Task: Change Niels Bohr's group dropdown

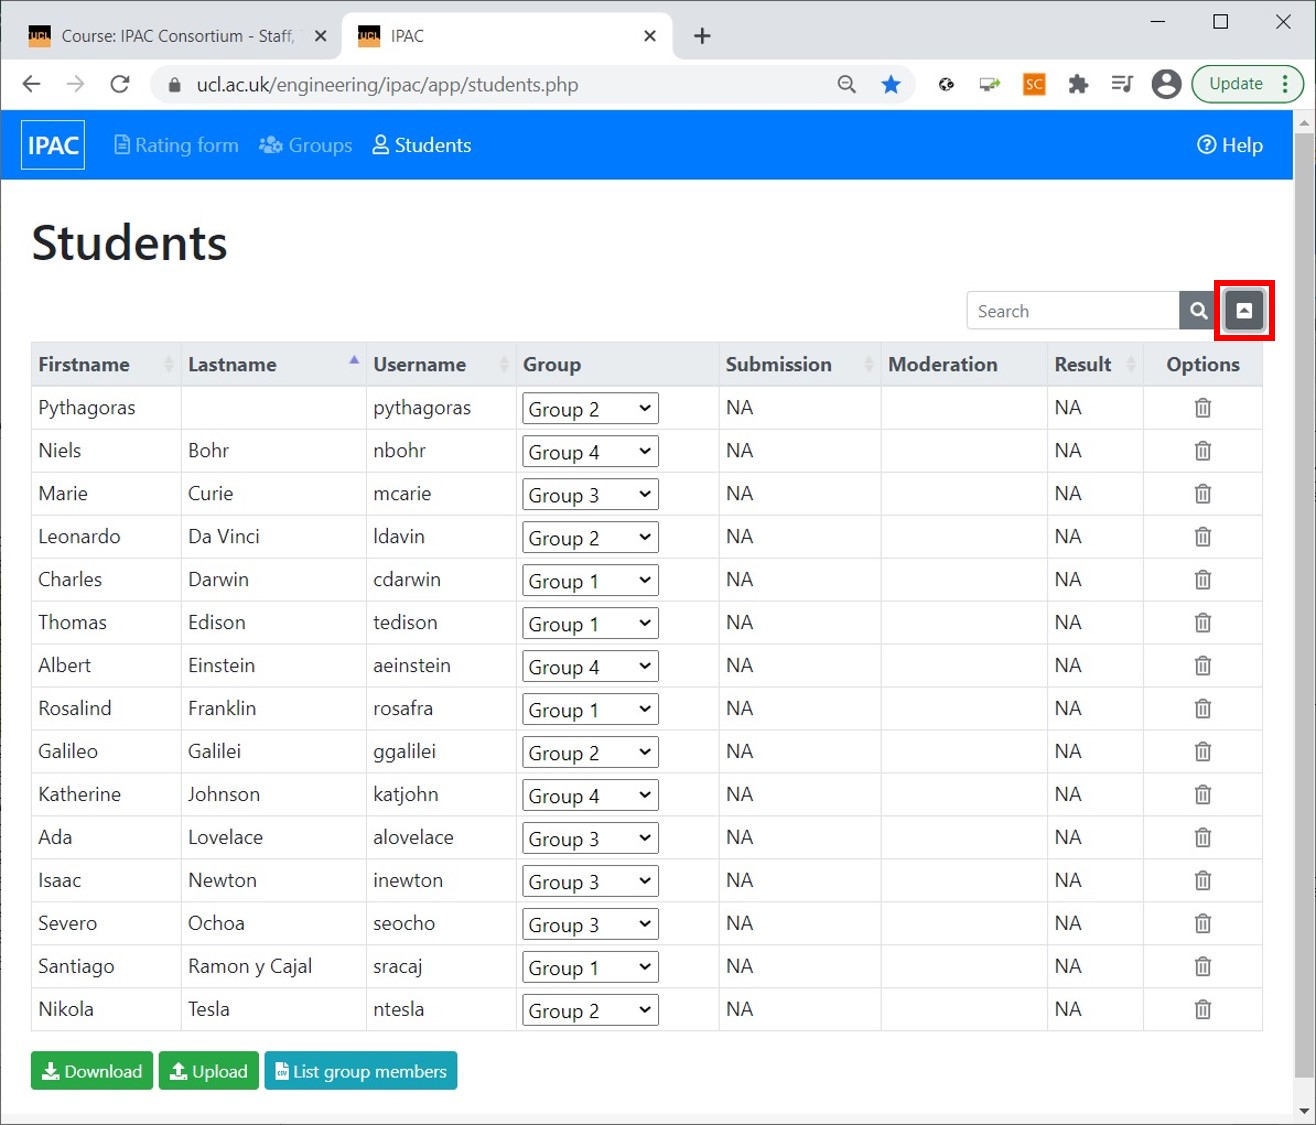Action: pyautogui.click(x=590, y=451)
